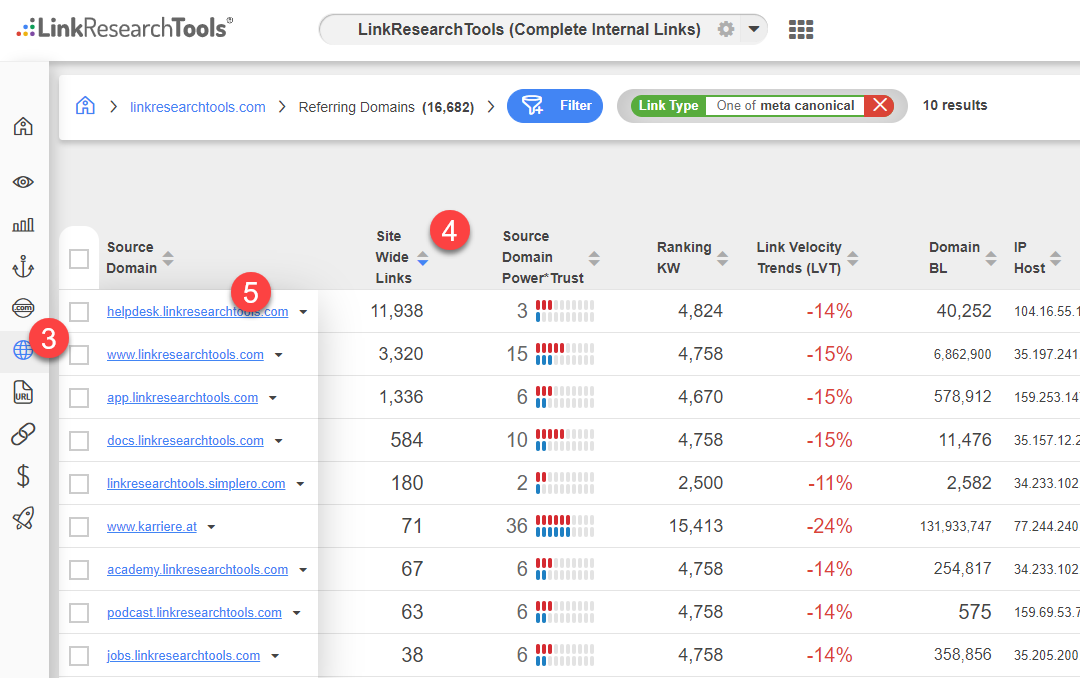Image resolution: width=1080 pixels, height=680 pixels.
Task: Open project settings gear icon
Action: pyautogui.click(x=725, y=30)
